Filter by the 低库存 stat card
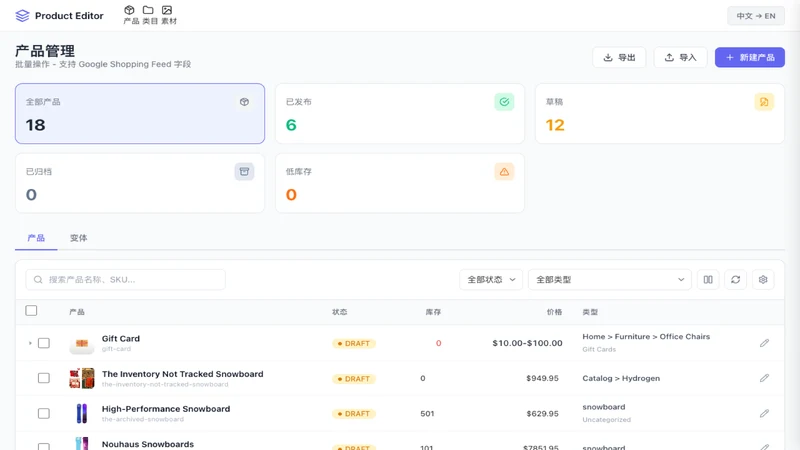Viewport: 800px width, 450px height. coord(399,183)
